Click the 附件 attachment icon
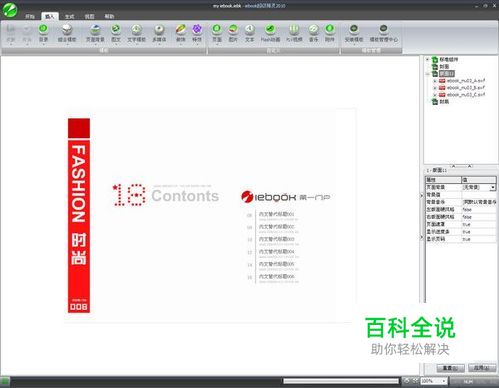The height and width of the screenshot is (388, 499). click(329, 29)
